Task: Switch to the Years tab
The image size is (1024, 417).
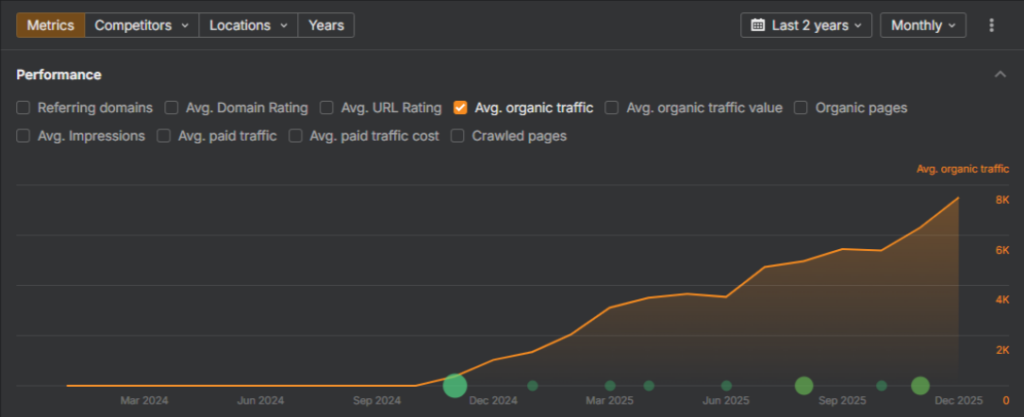Action: click(x=326, y=25)
